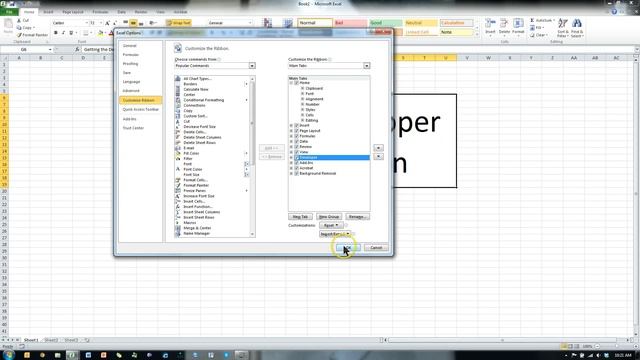This screenshot has height=360, width=640.
Task: Click the Move Up arrow button
Action: click(378, 148)
